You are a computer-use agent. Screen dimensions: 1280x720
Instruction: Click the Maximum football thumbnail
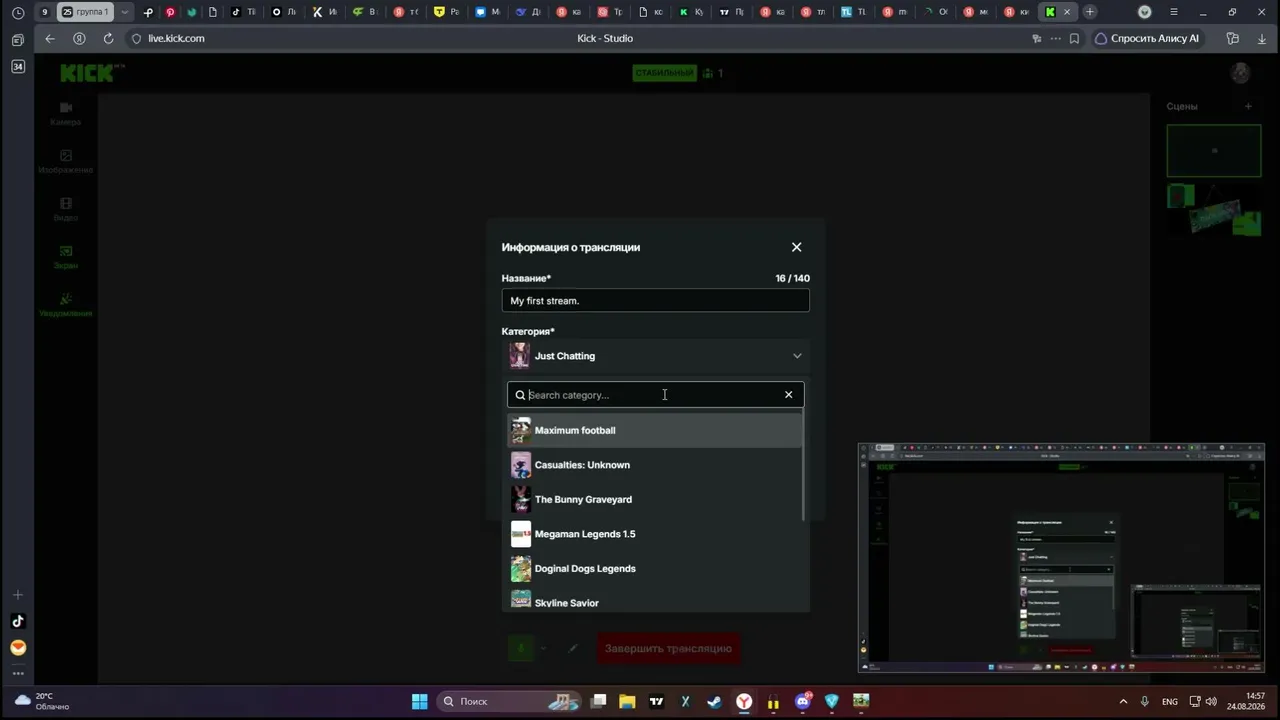click(521, 430)
